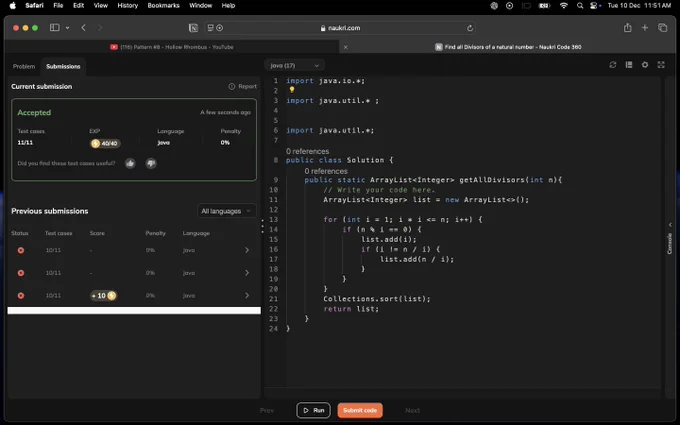This screenshot has width=680, height=425.
Task: Open the History menu
Action: 128,6
